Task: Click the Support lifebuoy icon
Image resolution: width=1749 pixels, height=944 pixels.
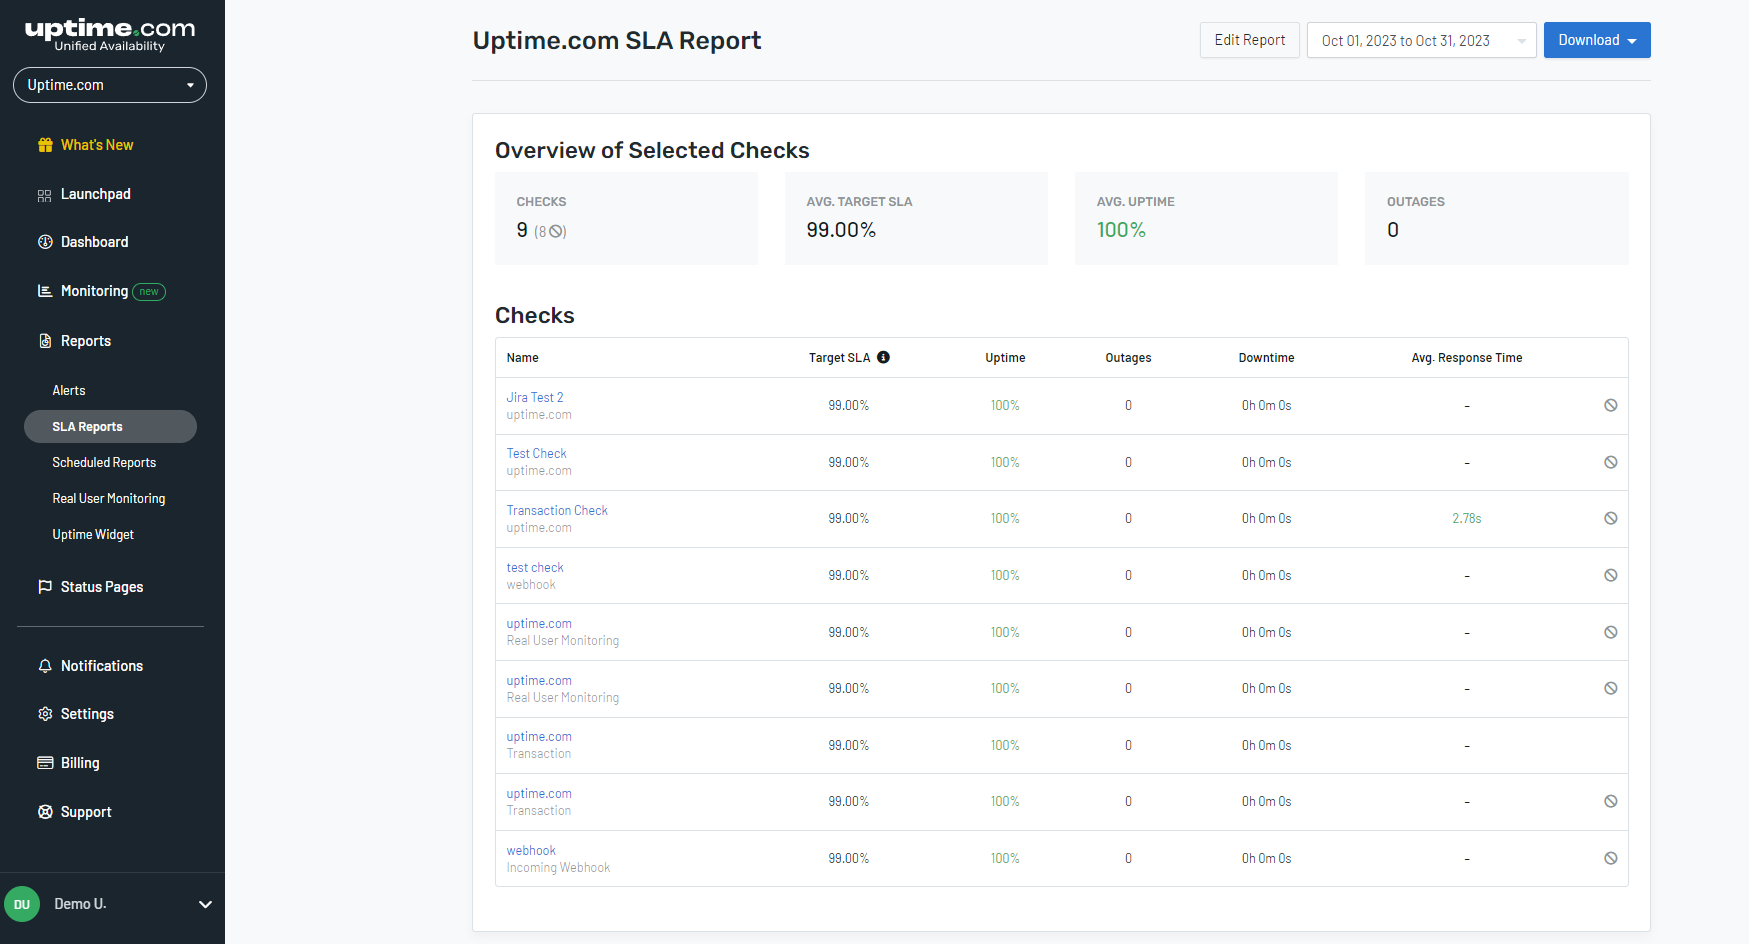Action: click(45, 812)
